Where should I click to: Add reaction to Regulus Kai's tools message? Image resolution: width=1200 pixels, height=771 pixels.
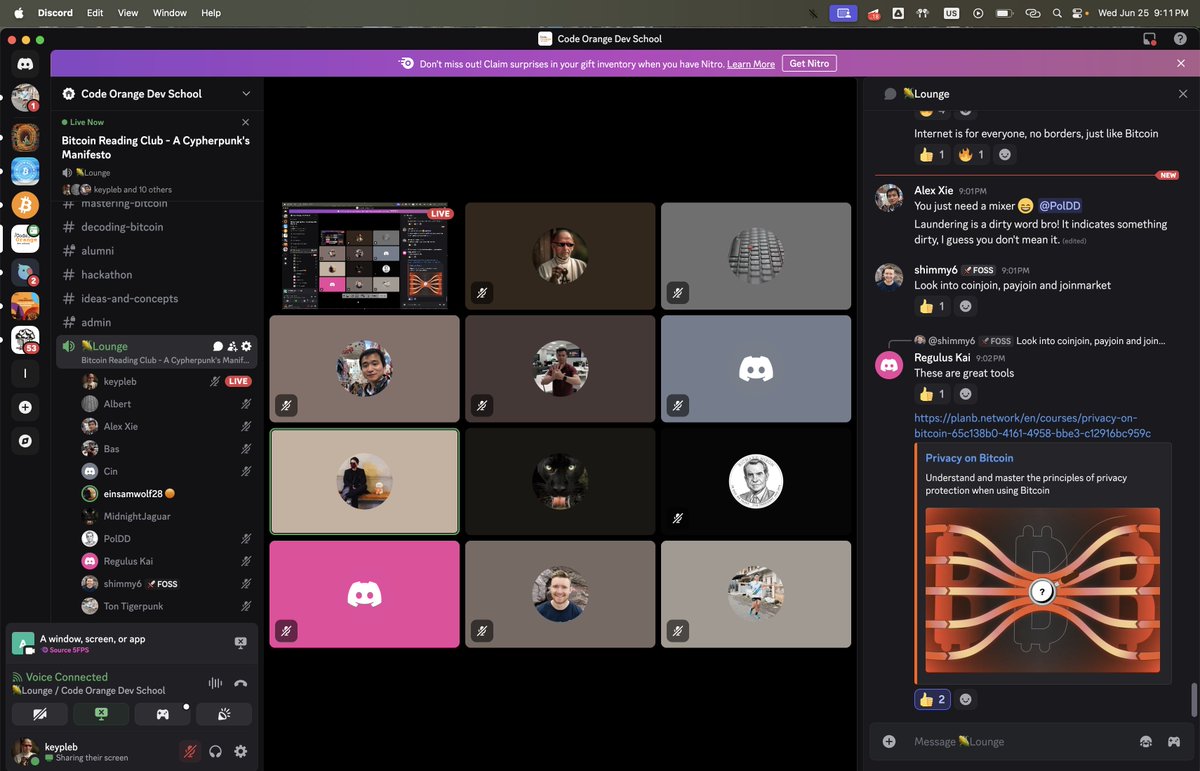(966, 394)
